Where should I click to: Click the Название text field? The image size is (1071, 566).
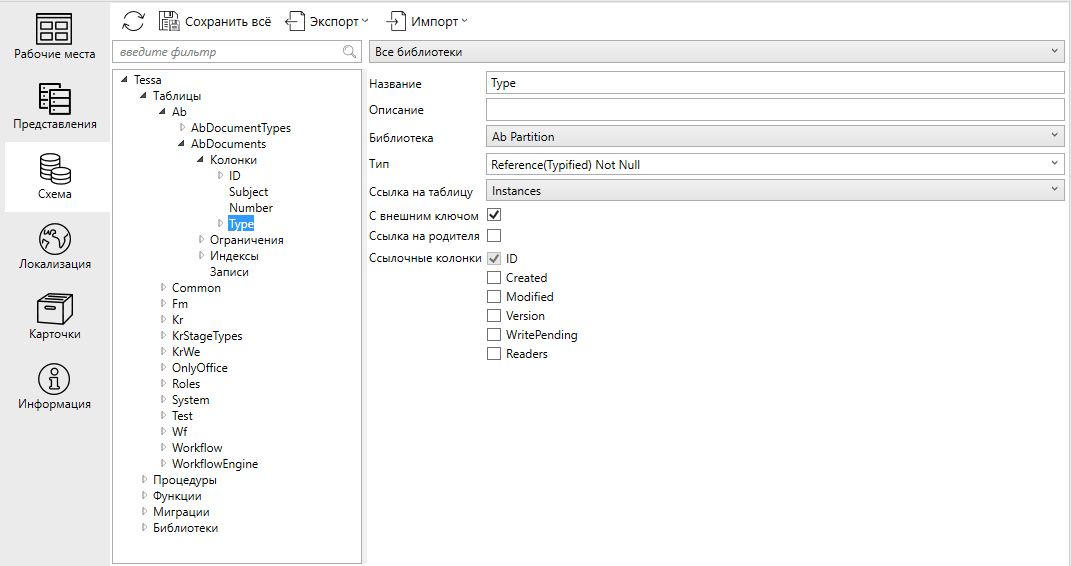774,83
